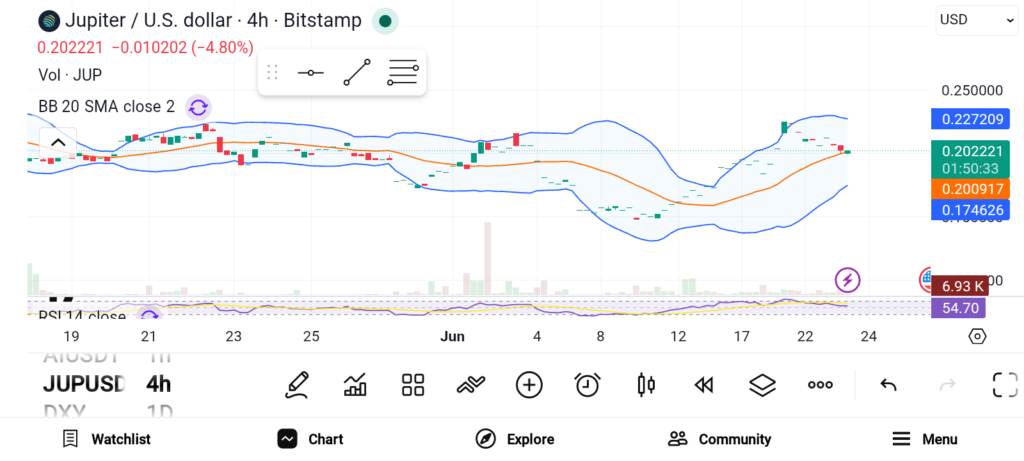Click the 24 date on time axis
The width and height of the screenshot is (1024, 461).
tap(869, 336)
